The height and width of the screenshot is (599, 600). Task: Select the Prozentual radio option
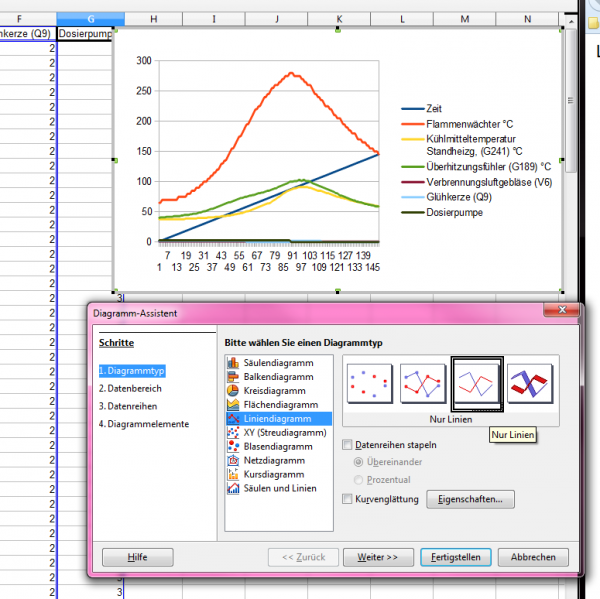(x=358, y=480)
